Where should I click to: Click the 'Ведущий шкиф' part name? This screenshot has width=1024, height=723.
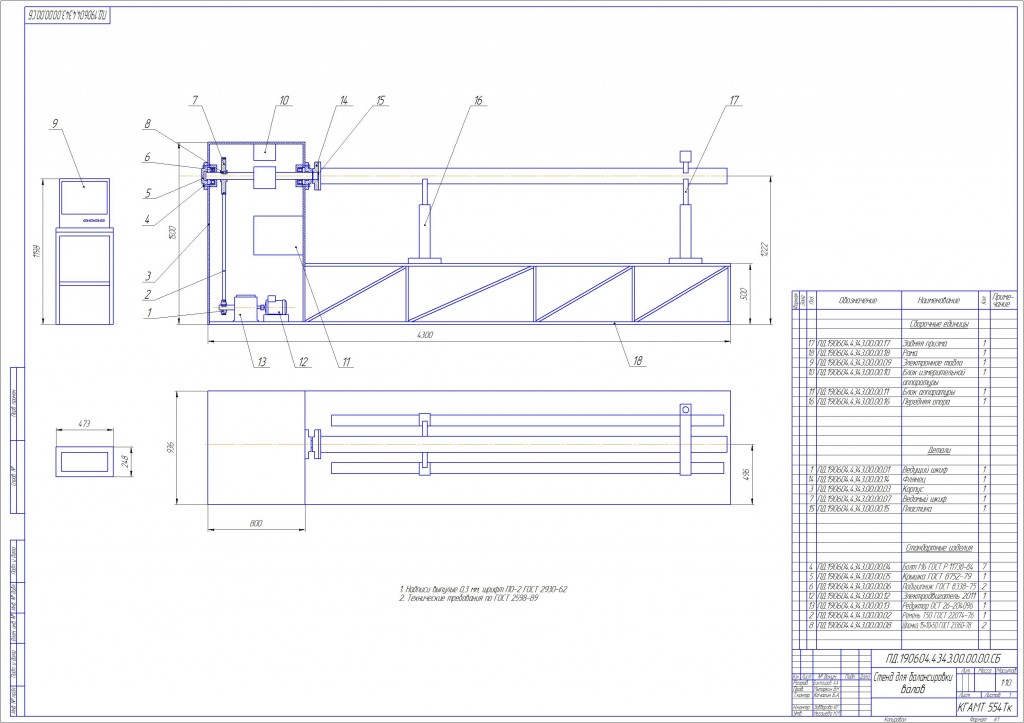point(925,470)
